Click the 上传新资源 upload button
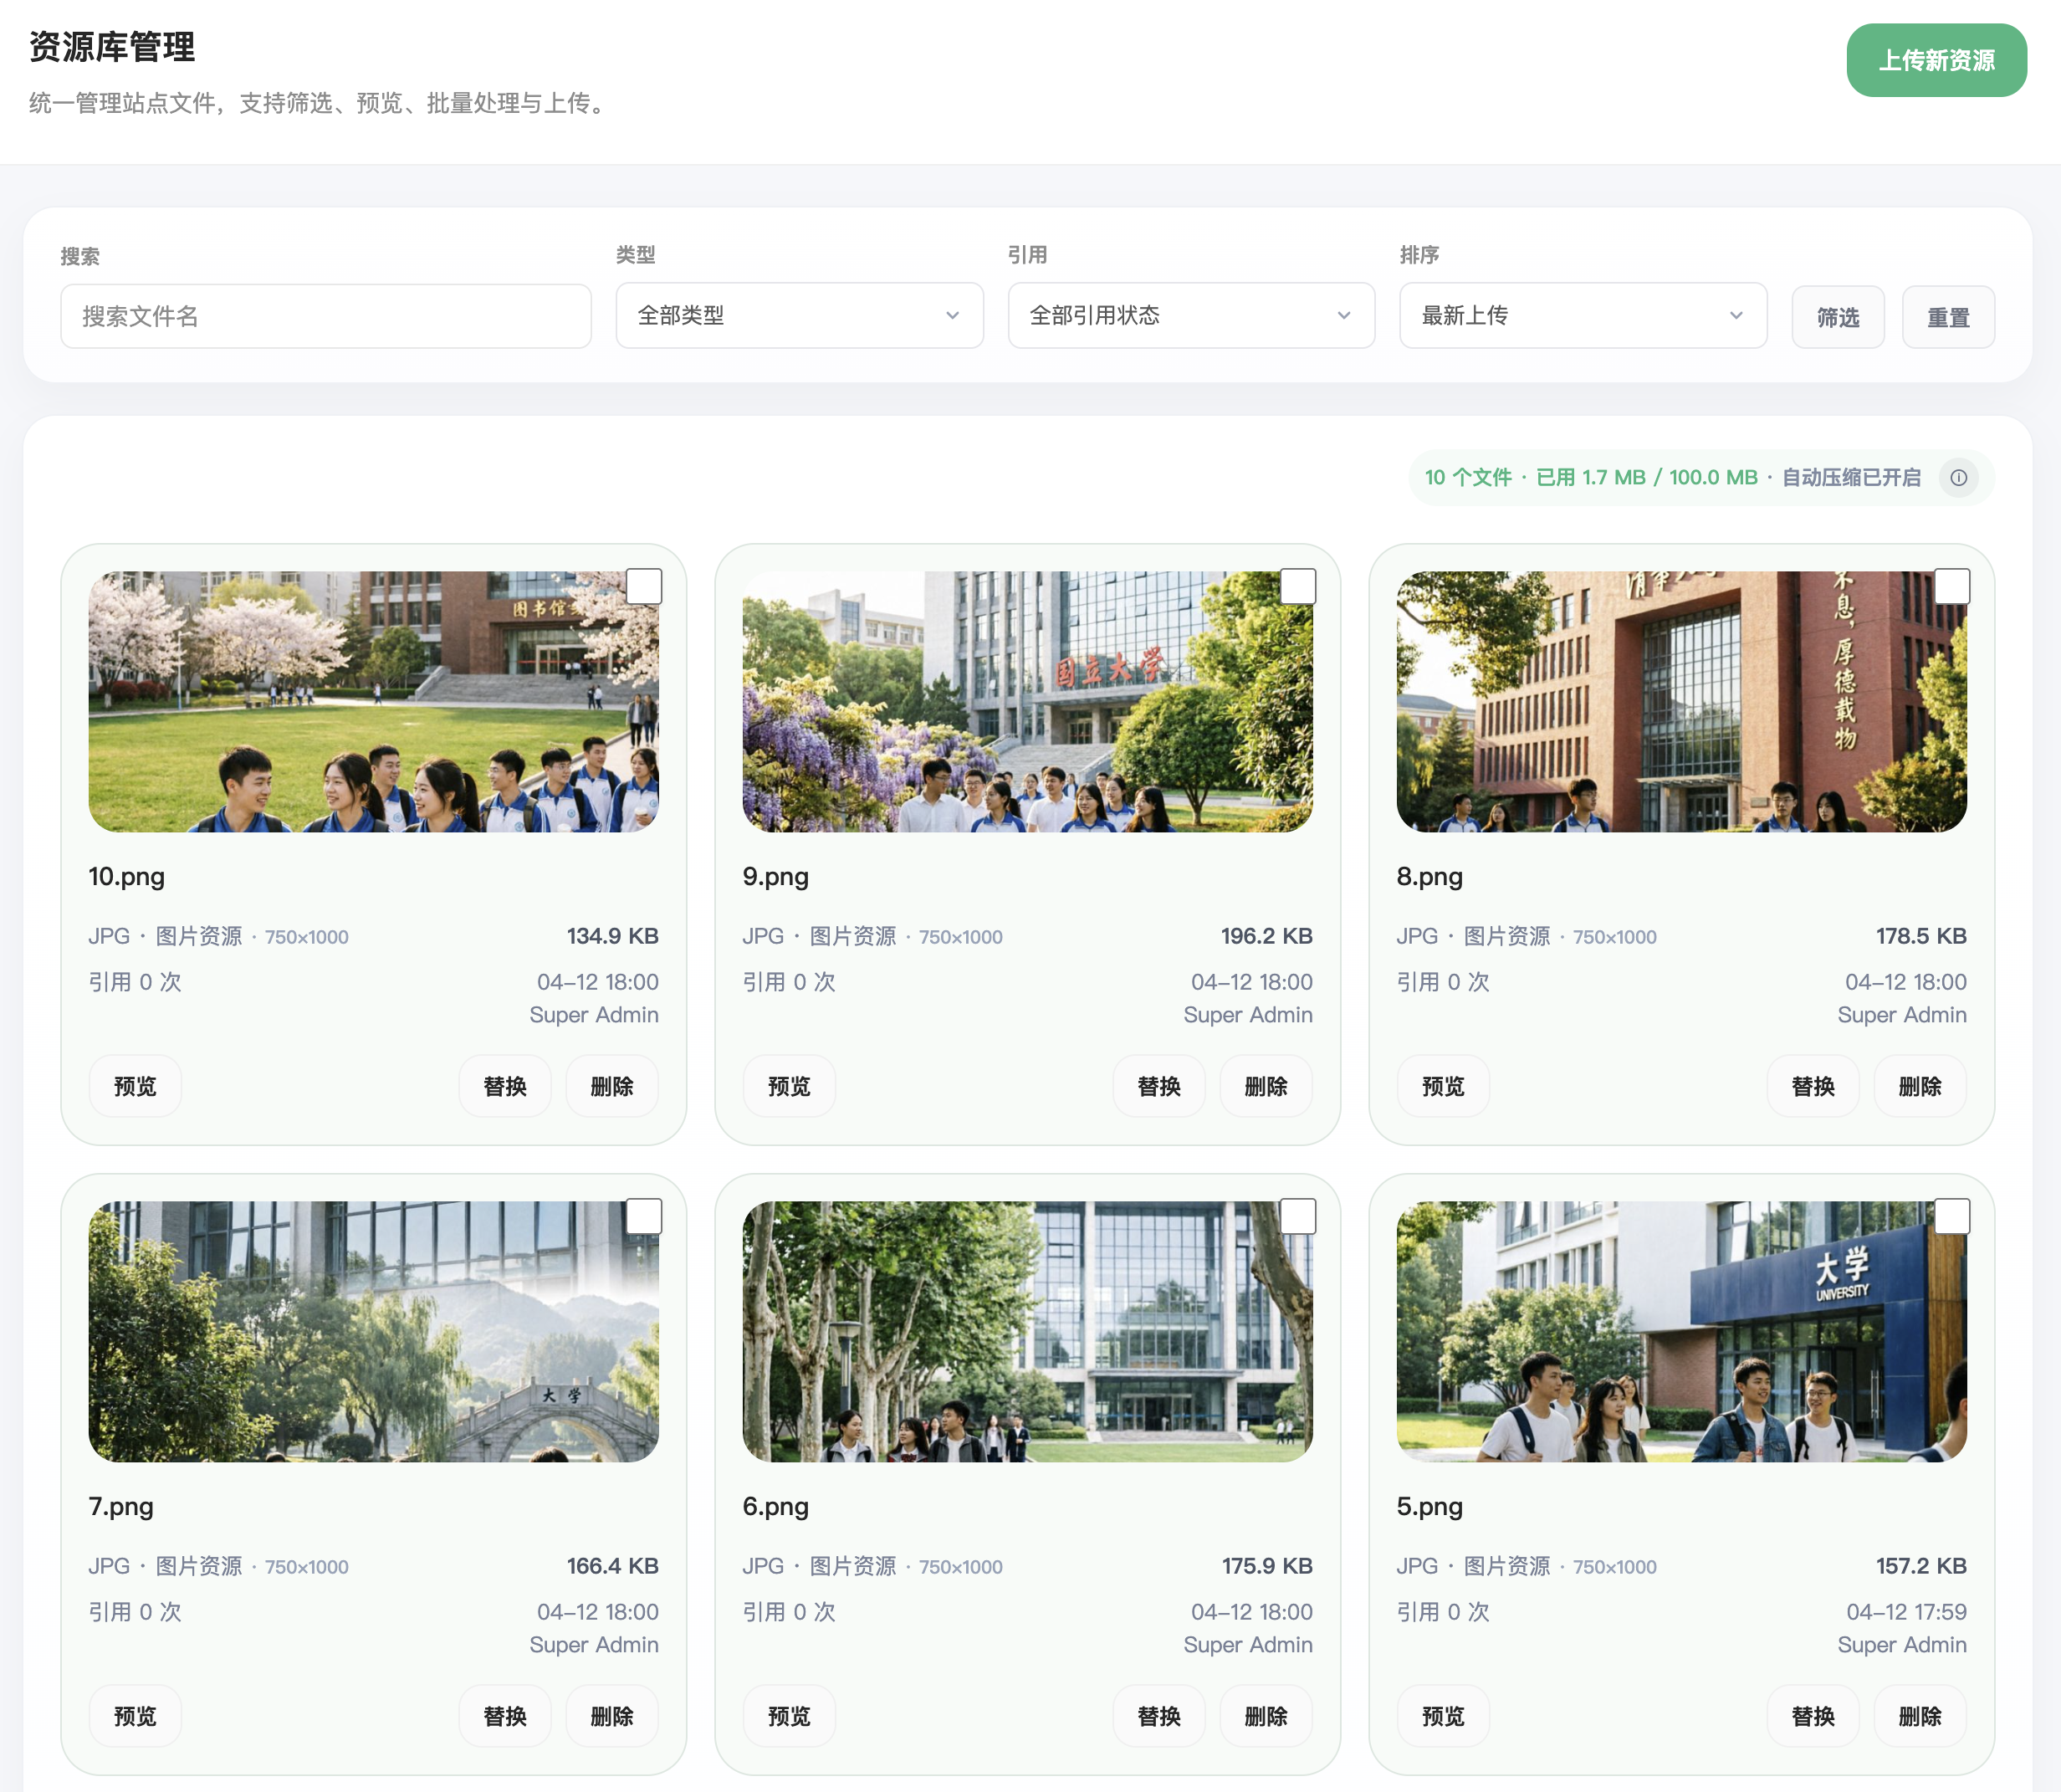2061x1792 pixels. coord(1935,60)
